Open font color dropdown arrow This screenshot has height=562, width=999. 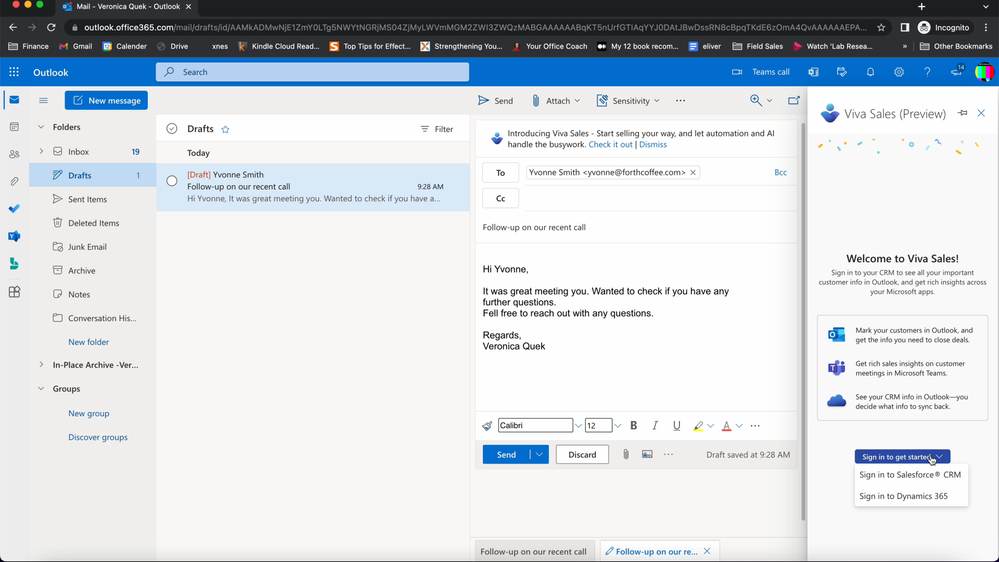point(739,426)
